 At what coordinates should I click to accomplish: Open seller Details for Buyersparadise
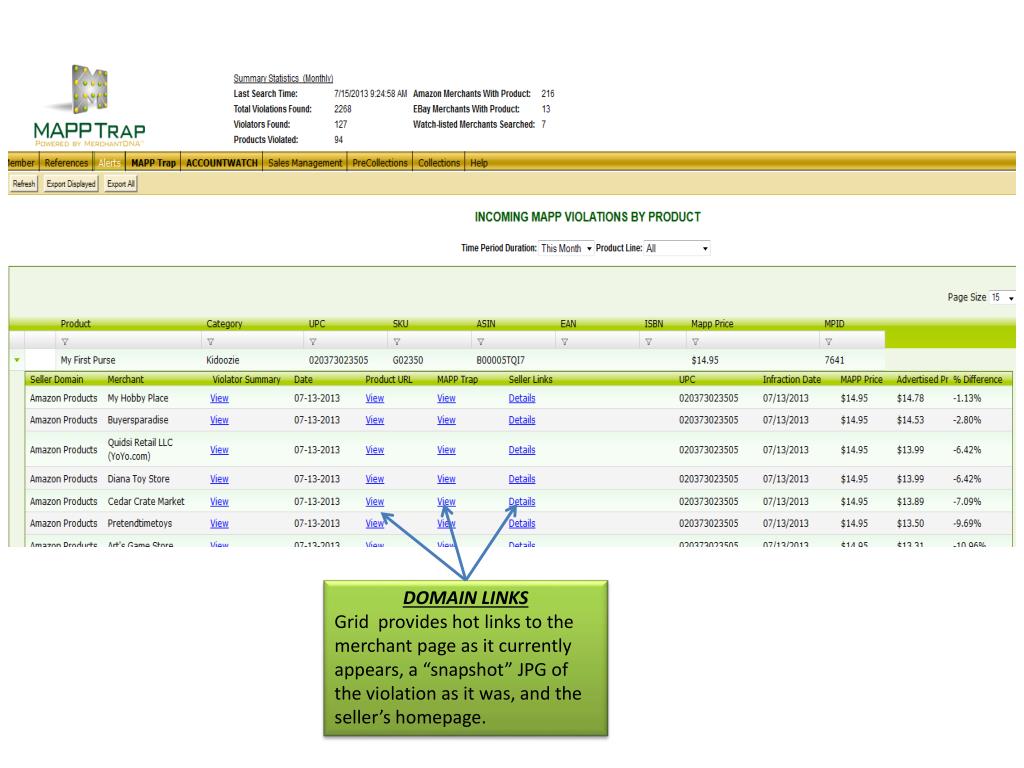[522, 420]
